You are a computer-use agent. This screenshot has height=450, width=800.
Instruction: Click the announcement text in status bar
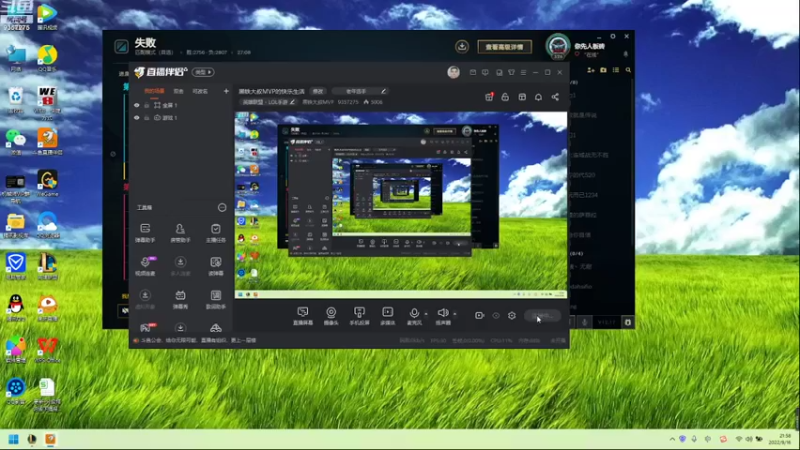(x=198, y=340)
